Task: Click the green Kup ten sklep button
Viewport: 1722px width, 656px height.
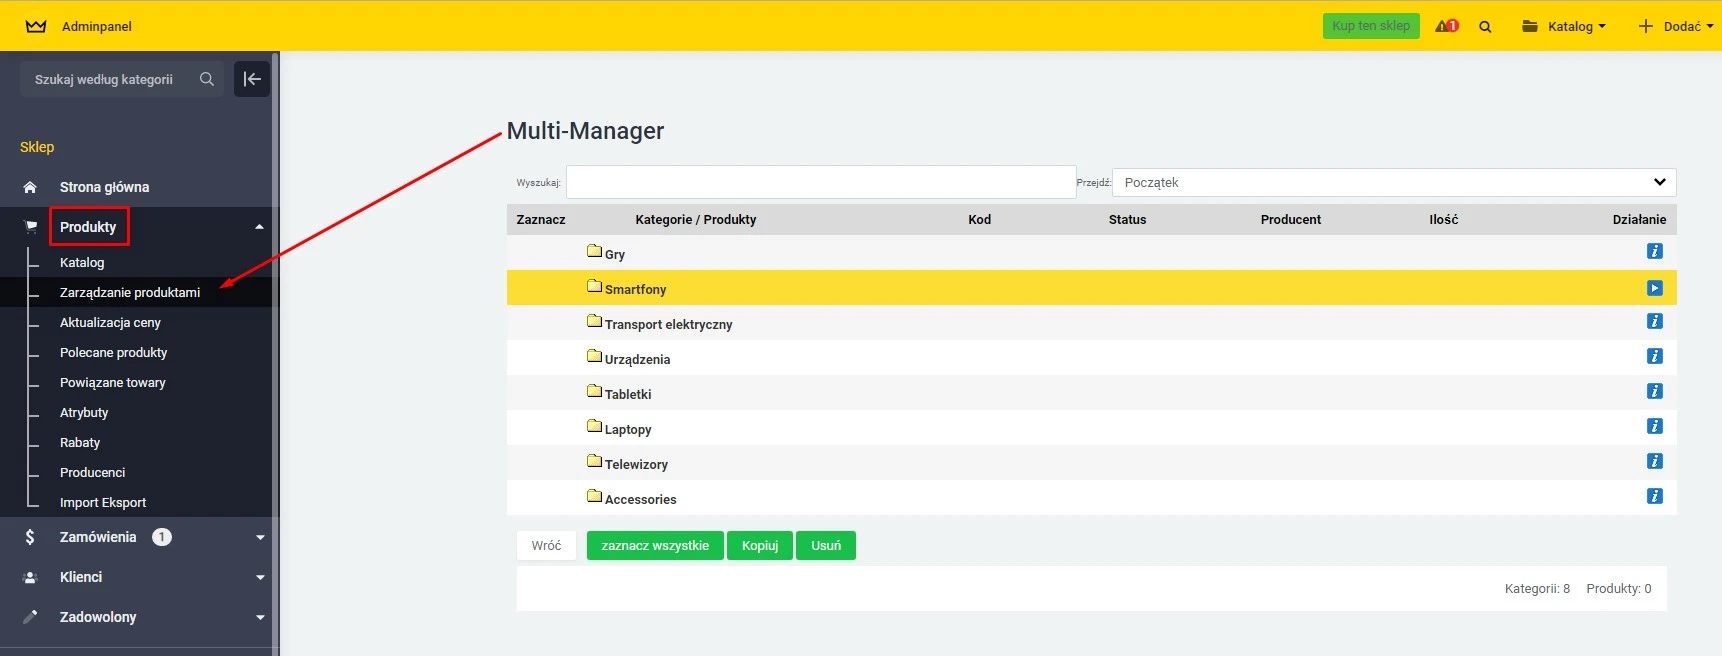Action: (x=1370, y=26)
